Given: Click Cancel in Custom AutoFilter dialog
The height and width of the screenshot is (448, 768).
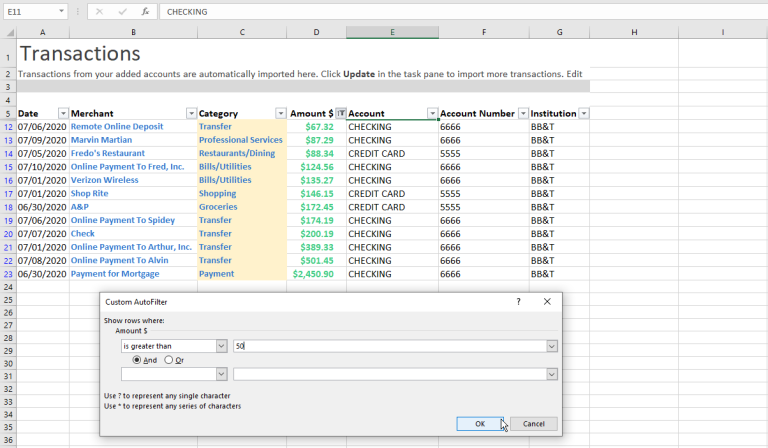Looking at the screenshot, I should (x=533, y=424).
